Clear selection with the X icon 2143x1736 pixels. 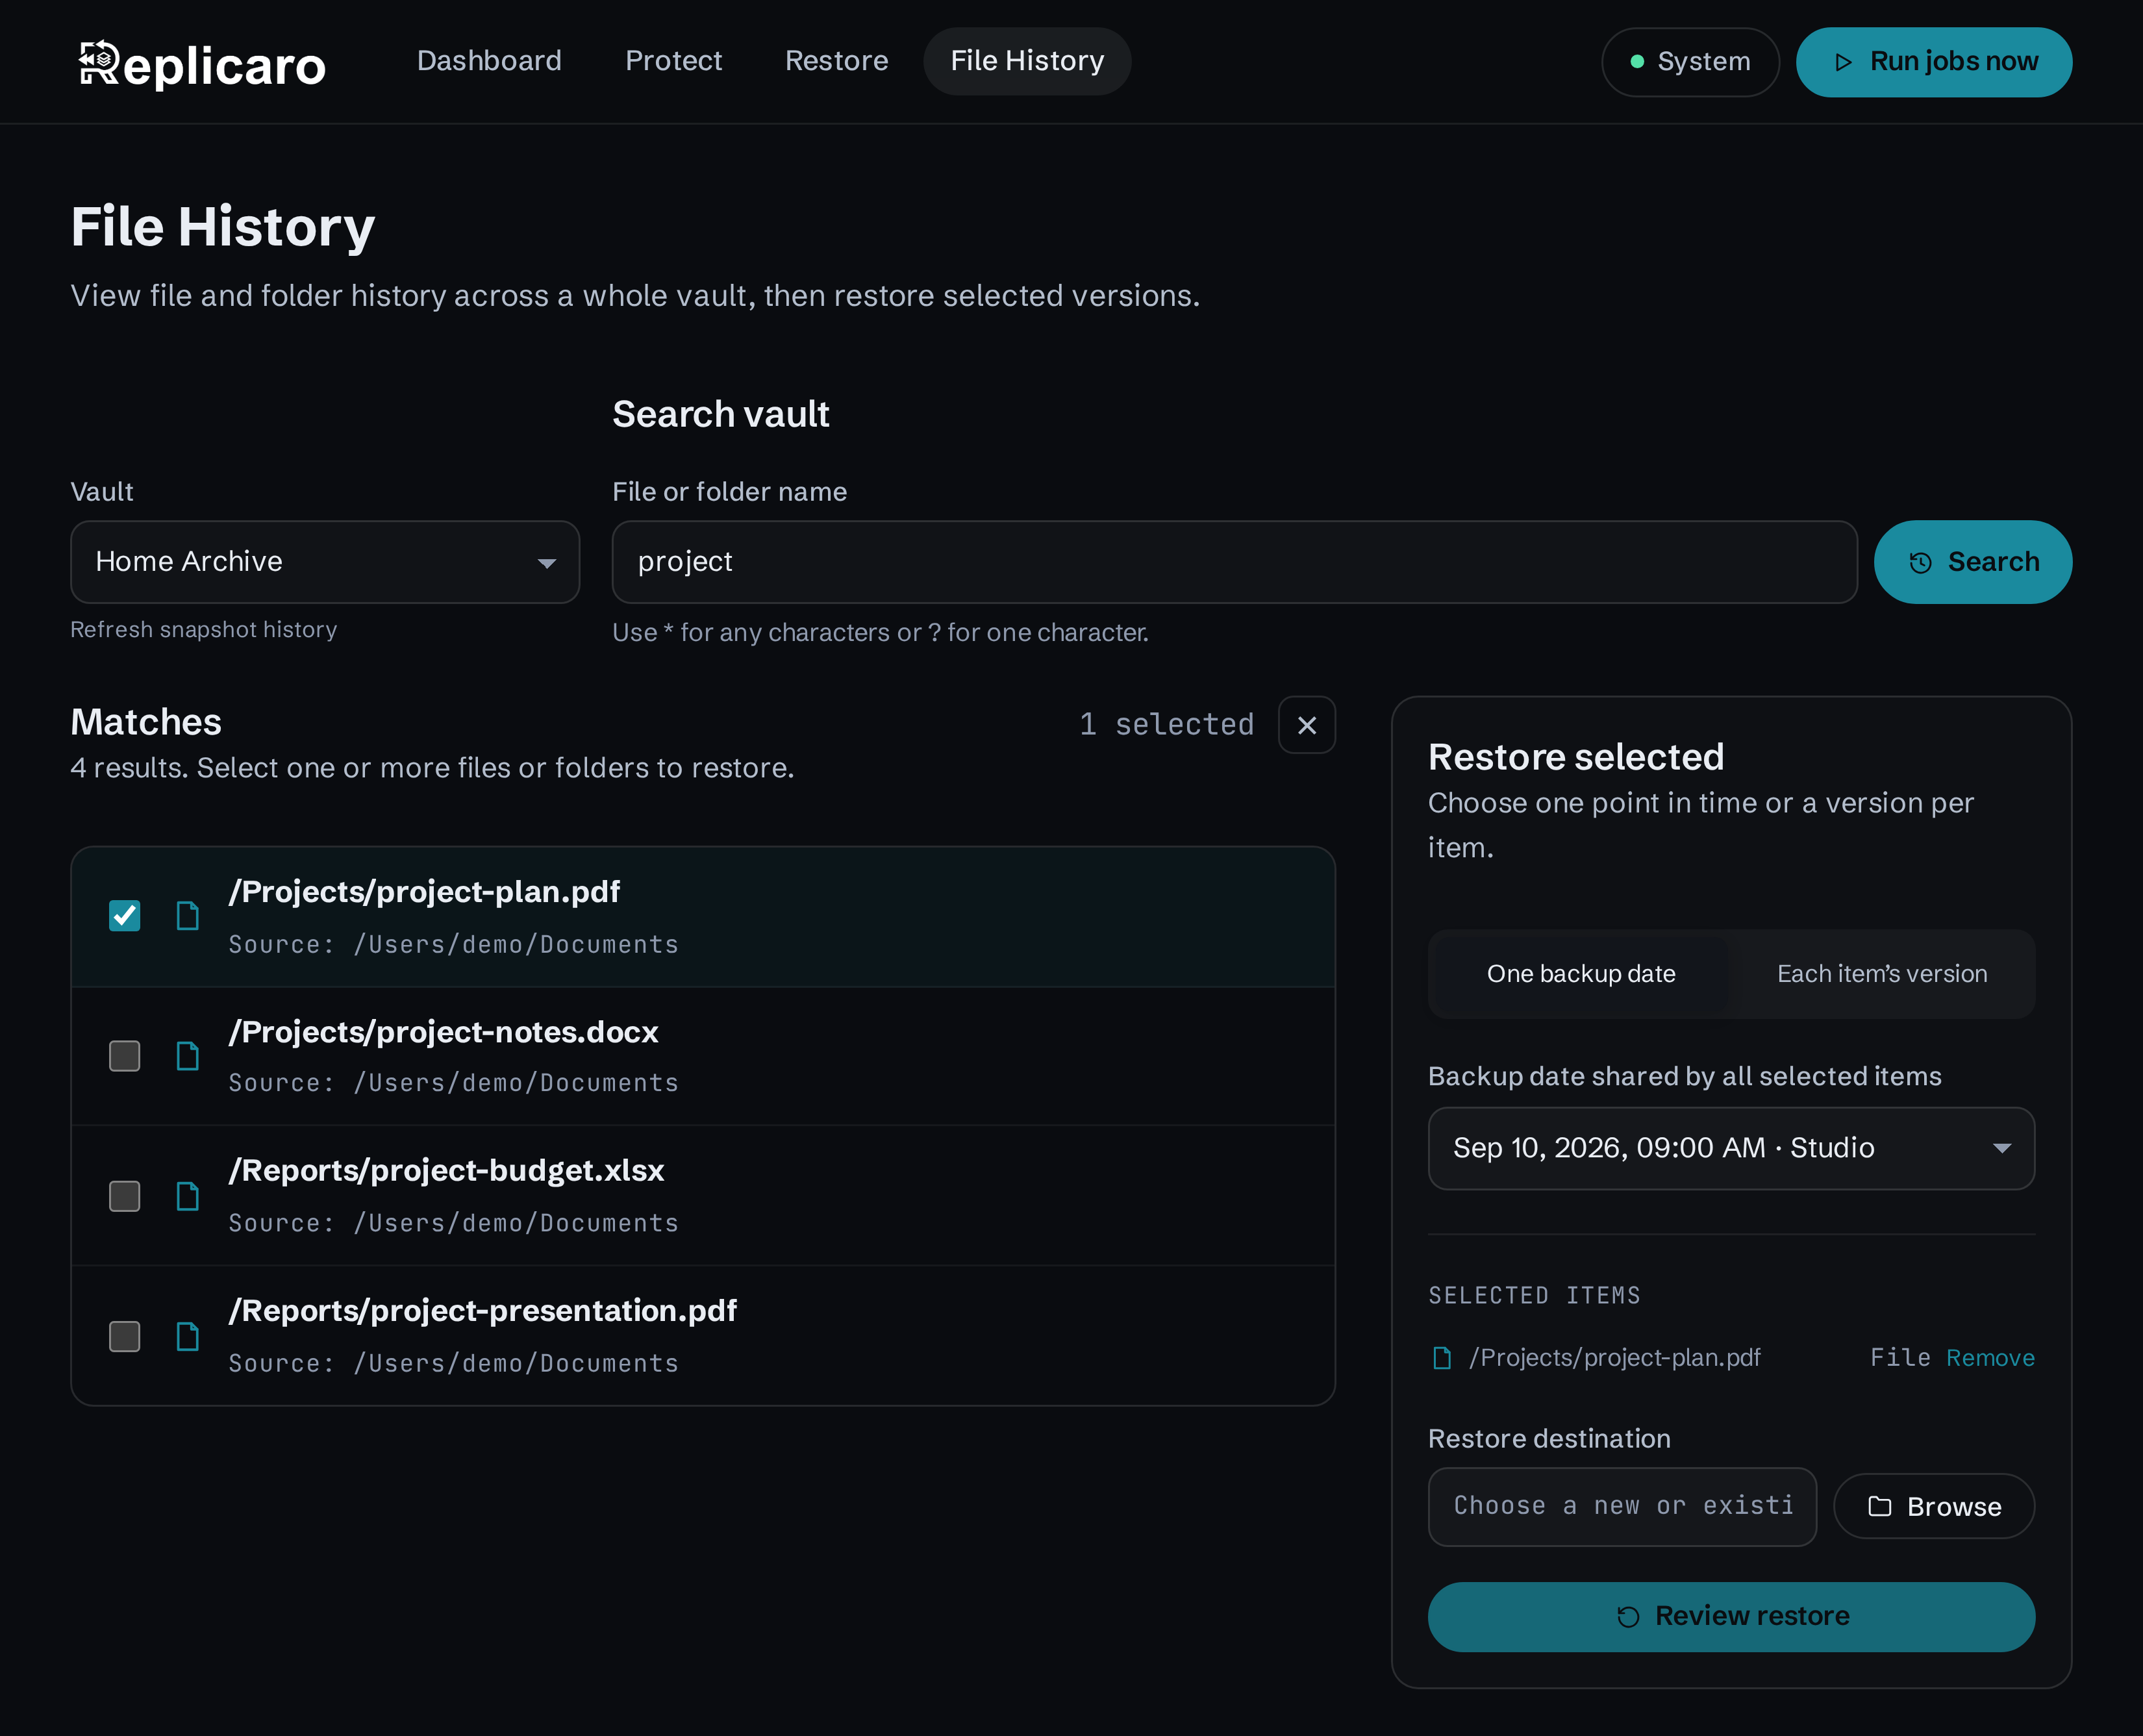pos(1307,725)
